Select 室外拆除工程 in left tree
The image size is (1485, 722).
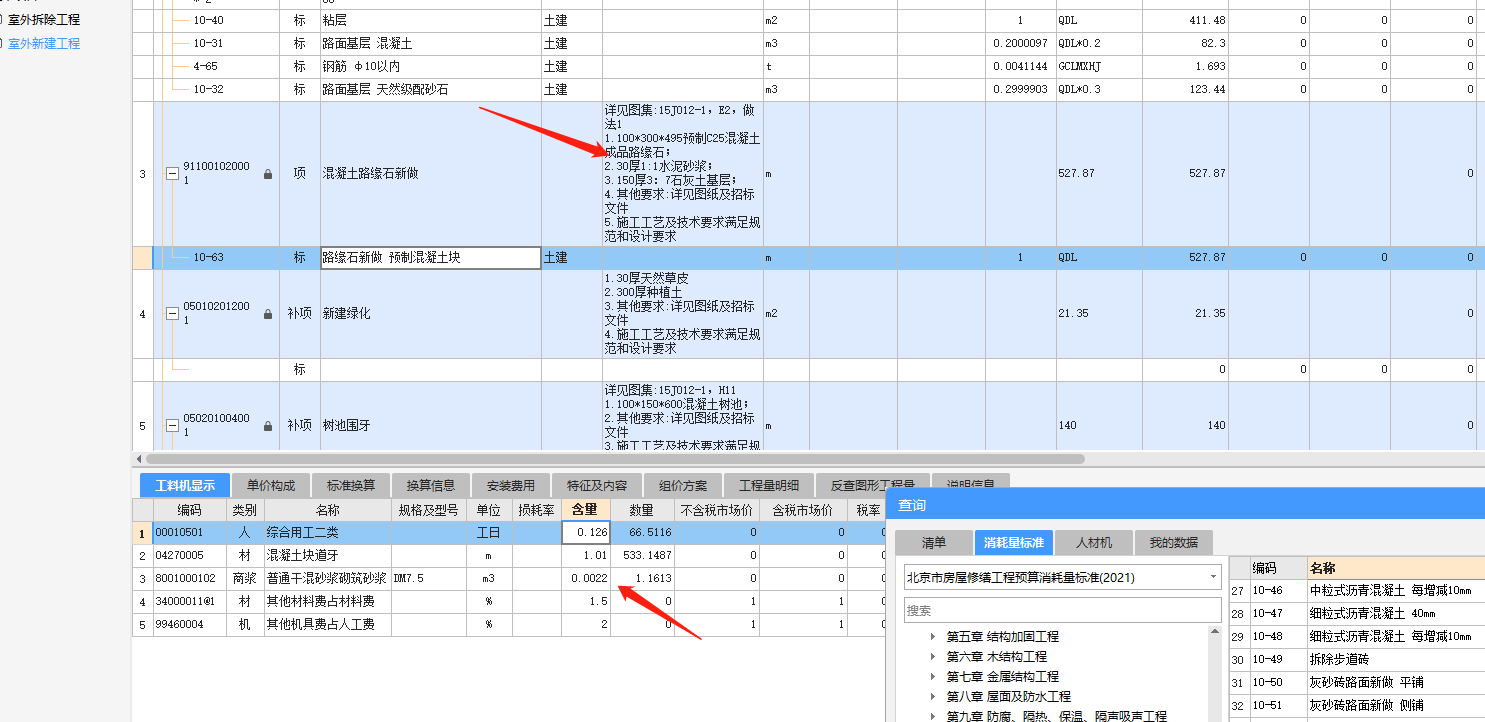(43, 20)
